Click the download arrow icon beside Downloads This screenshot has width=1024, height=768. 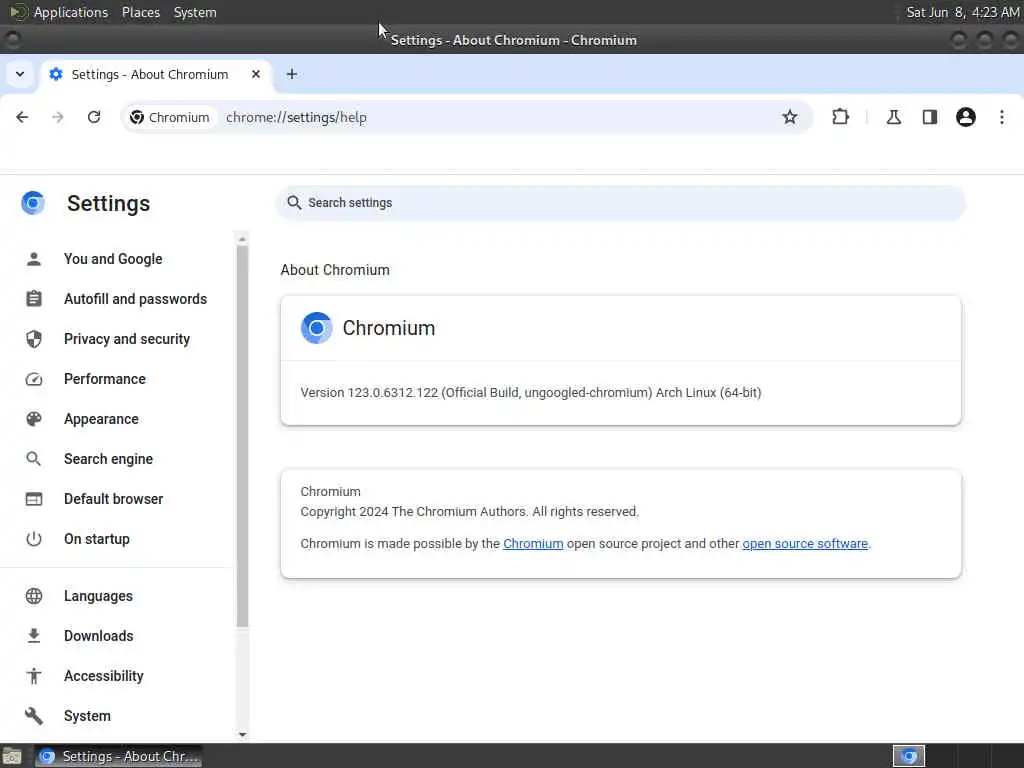[x=34, y=635]
